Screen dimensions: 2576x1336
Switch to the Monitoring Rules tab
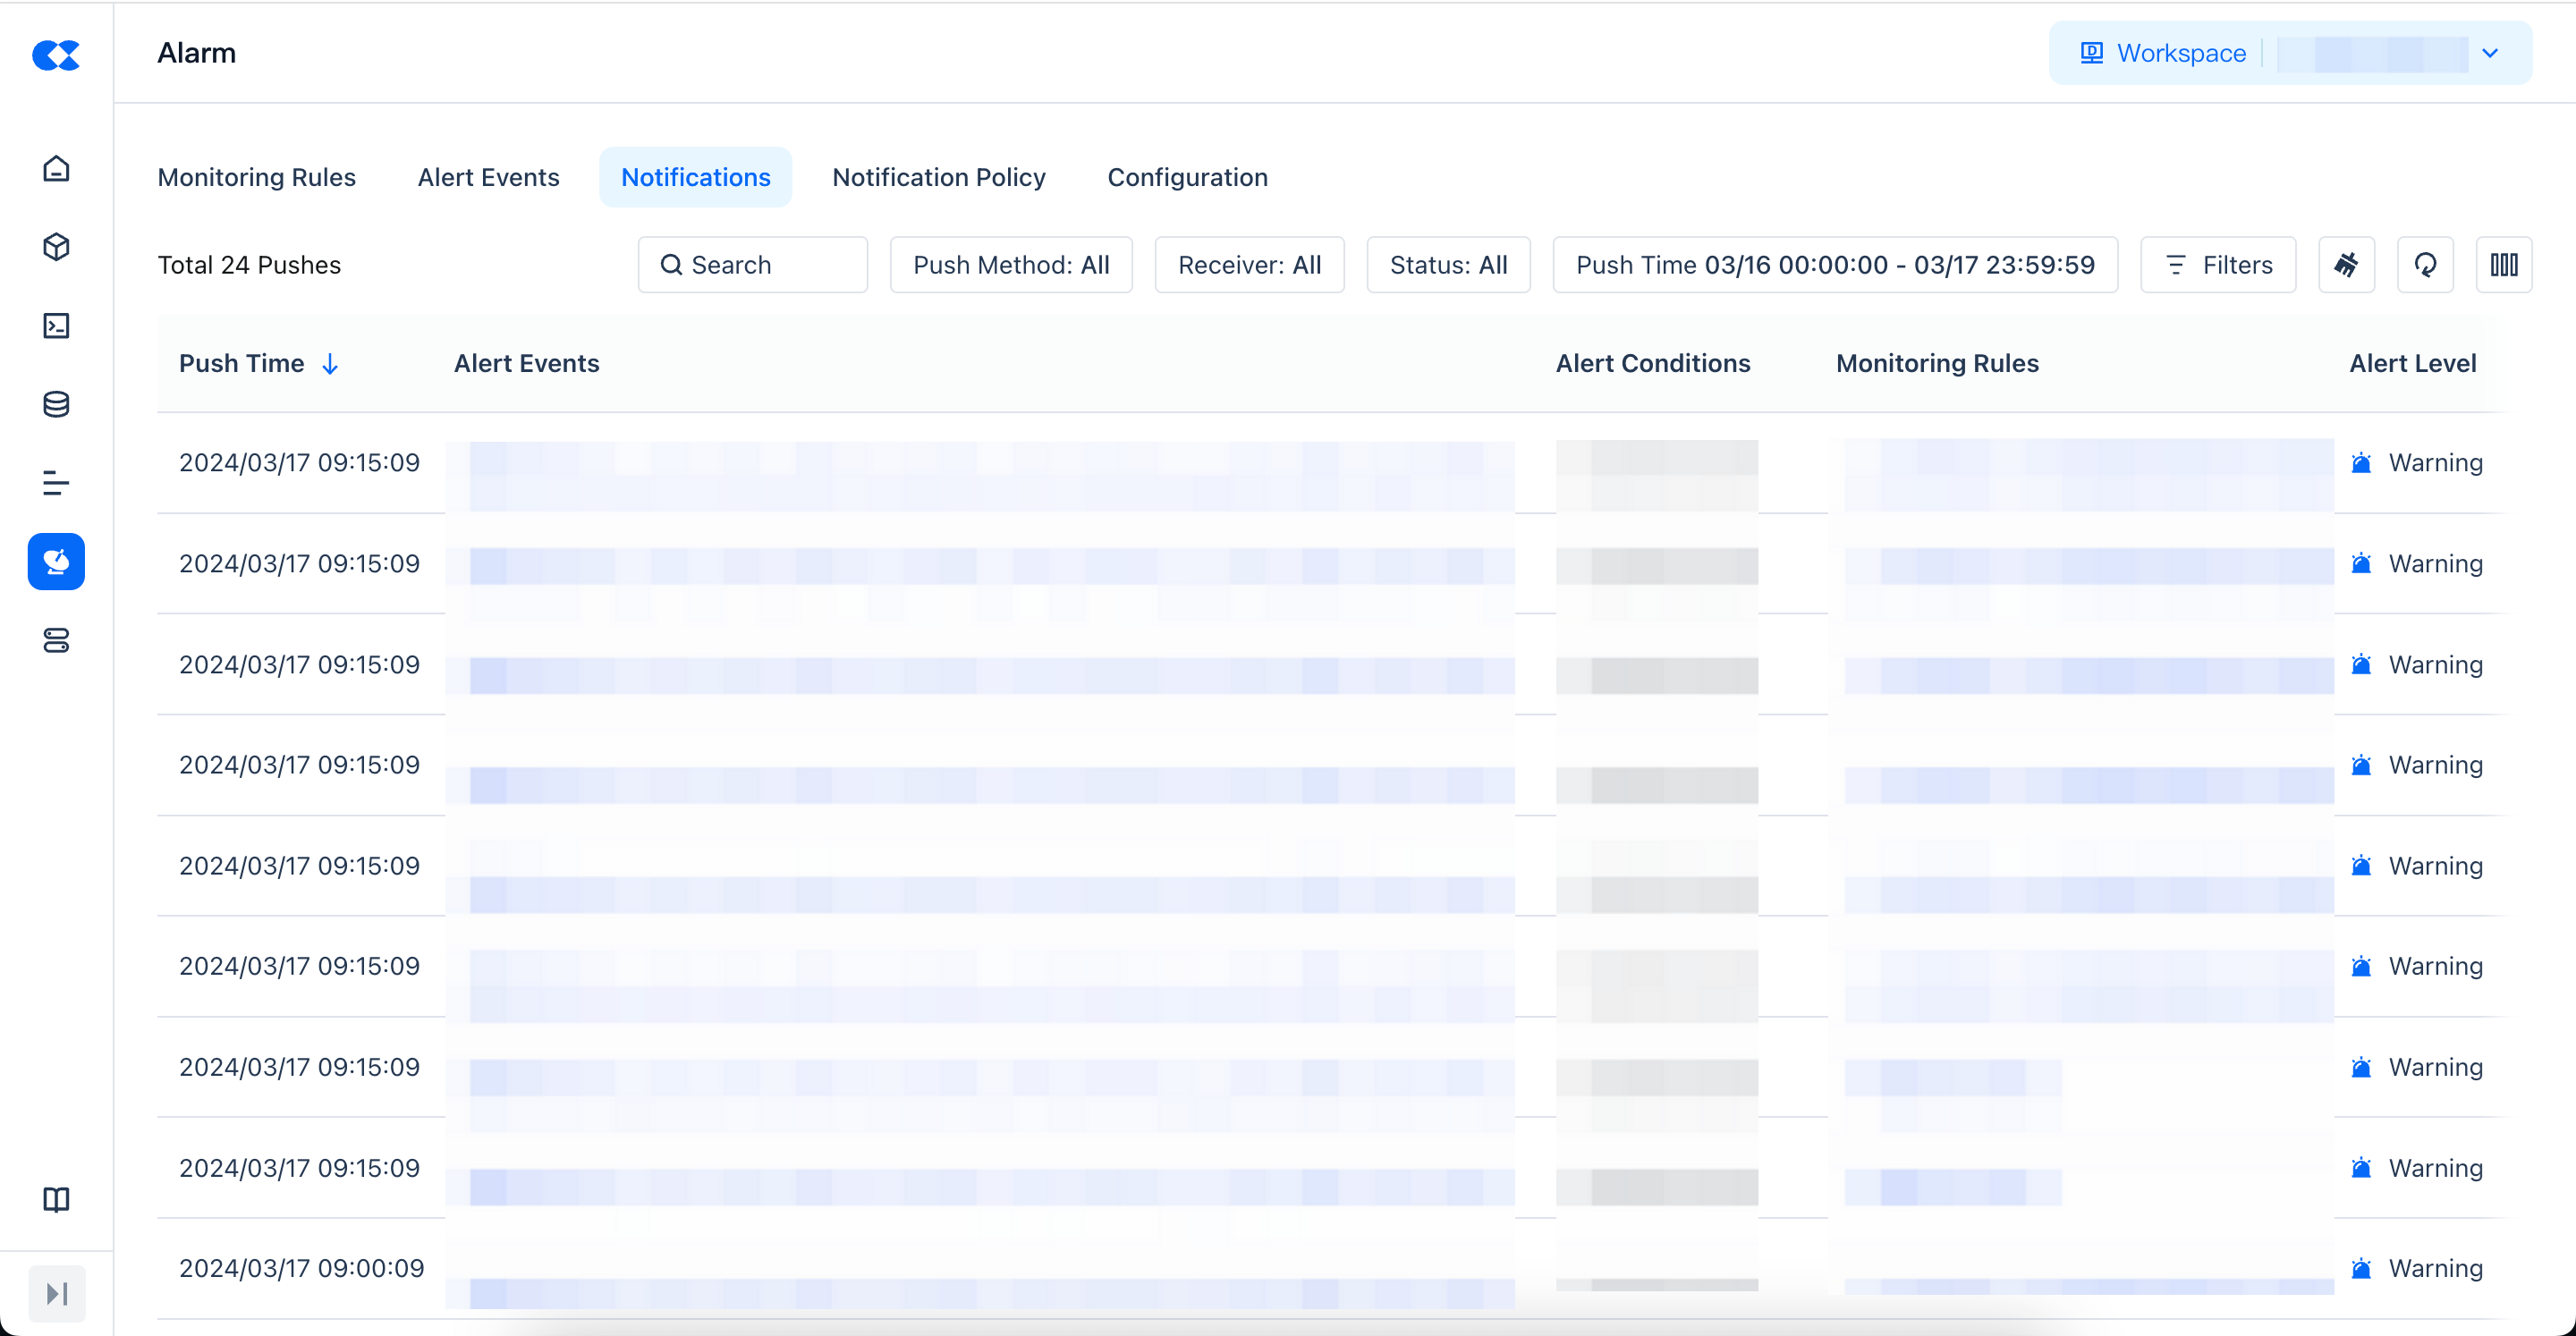[257, 177]
